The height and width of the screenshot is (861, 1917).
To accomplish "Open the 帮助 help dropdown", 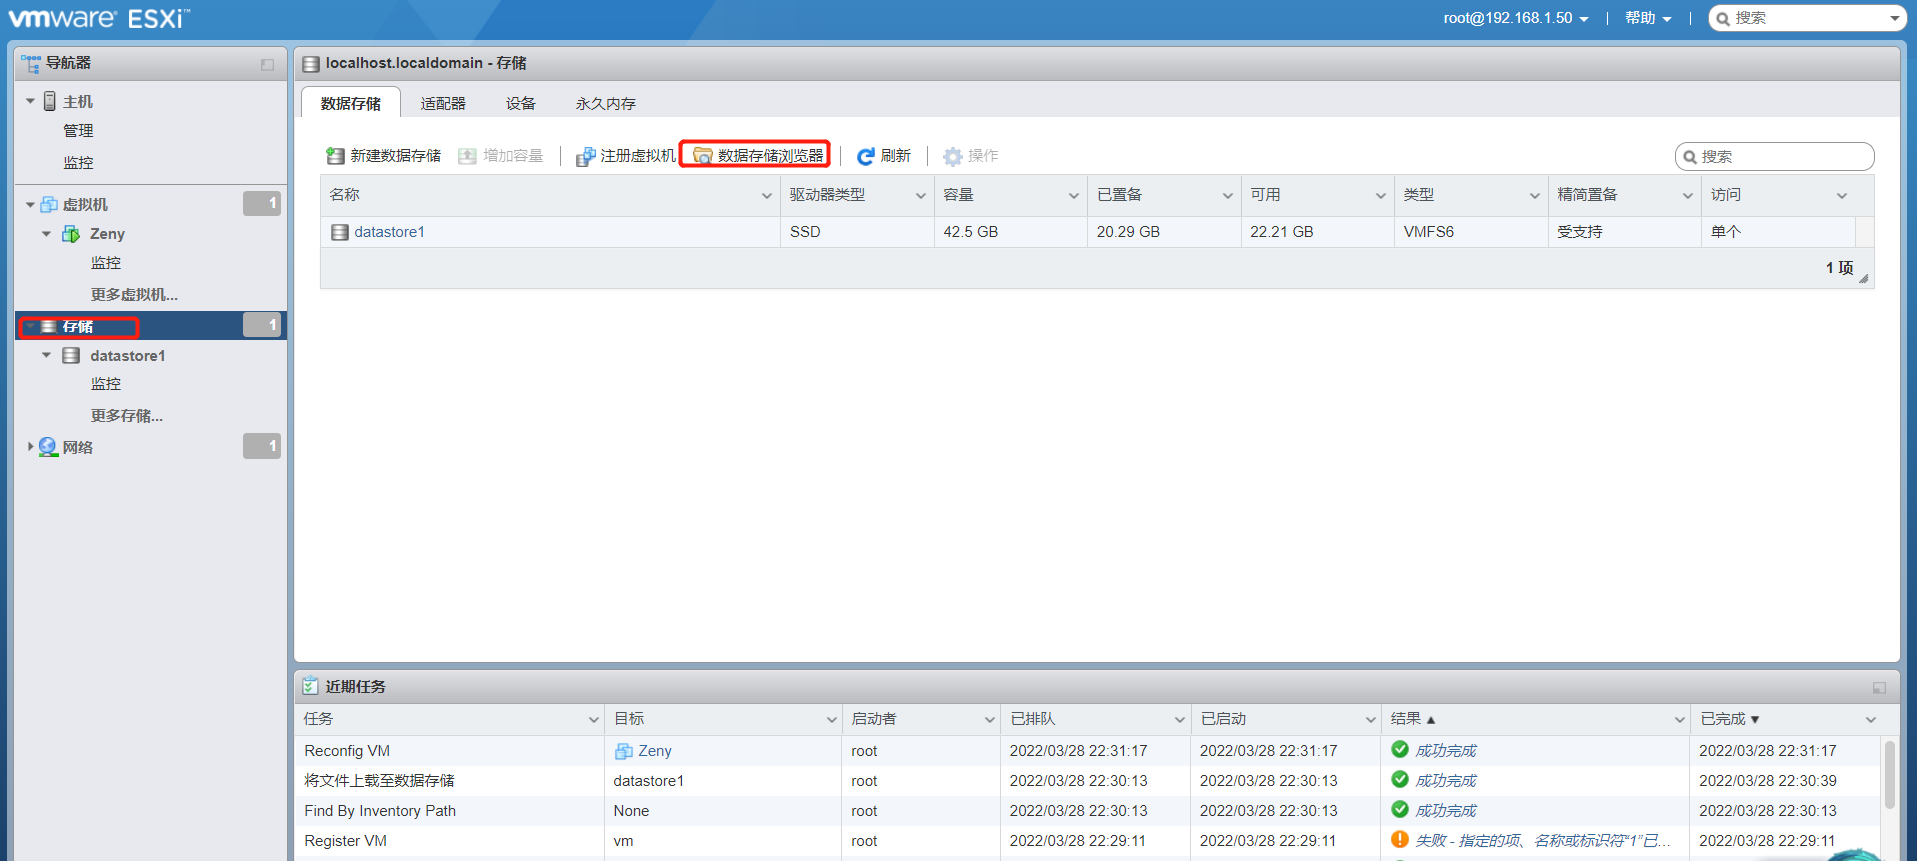I will point(1648,18).
